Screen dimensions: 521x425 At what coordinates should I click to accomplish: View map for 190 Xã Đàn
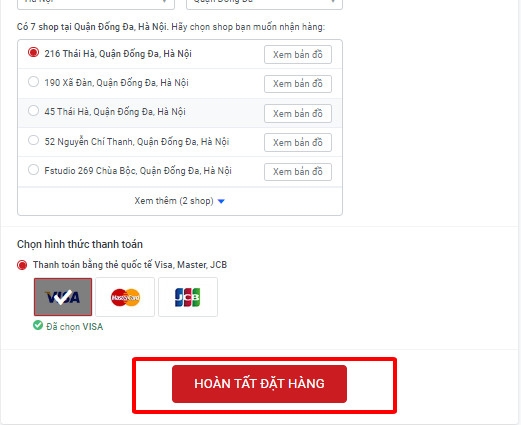298,84
